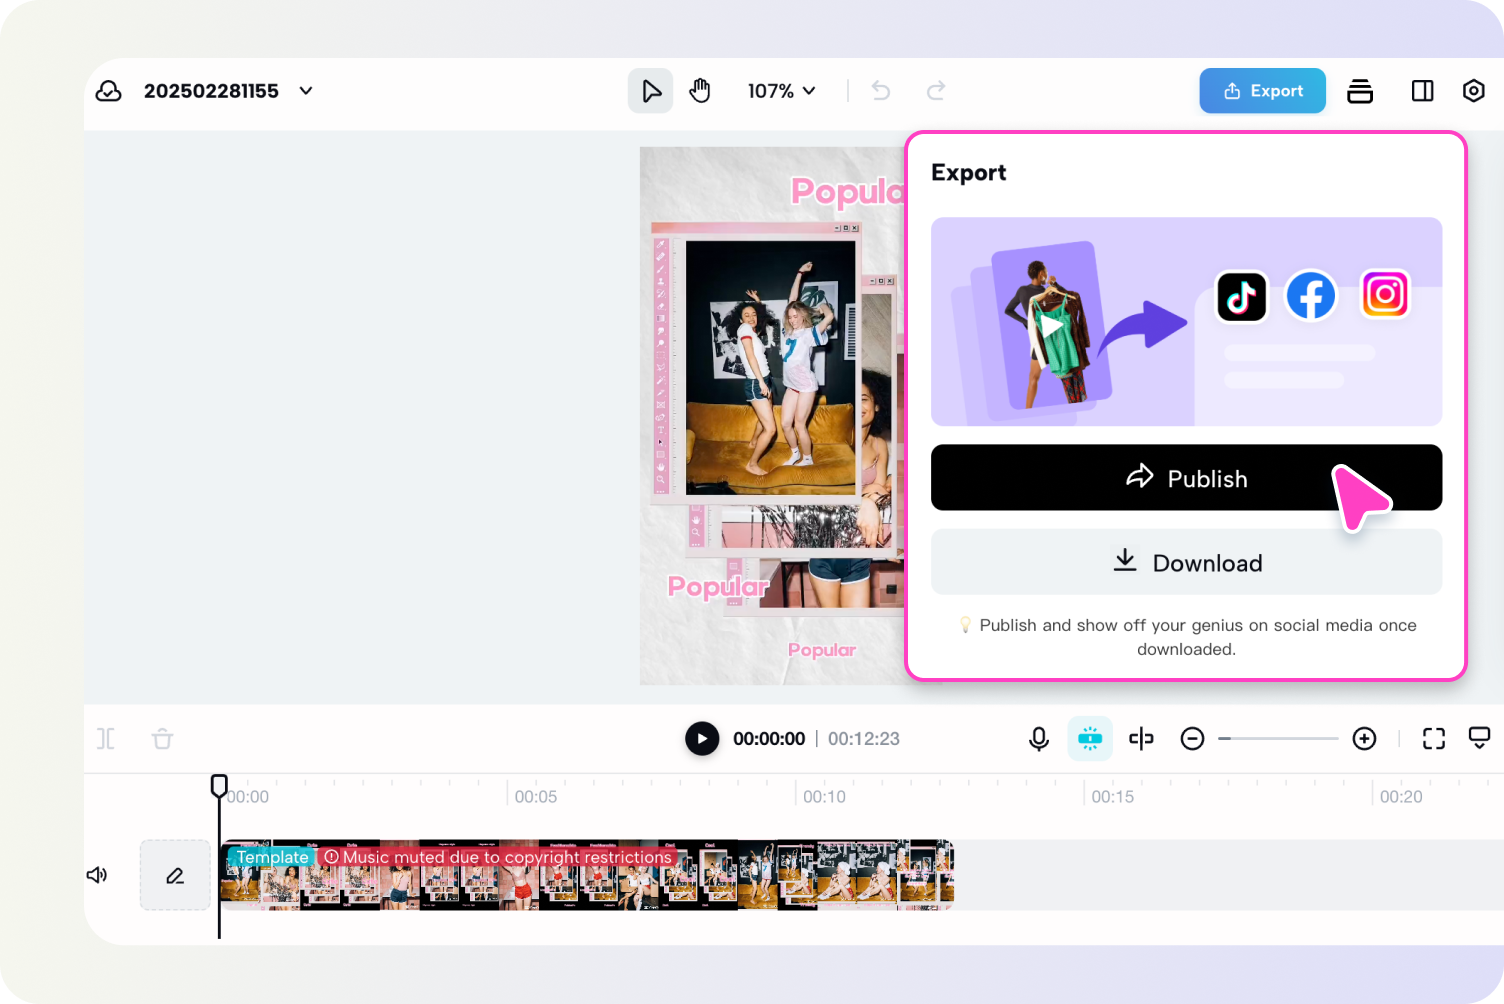Open the render queue panel icon
This screenshot has height=1004, width=1504.
[1360, 90]
